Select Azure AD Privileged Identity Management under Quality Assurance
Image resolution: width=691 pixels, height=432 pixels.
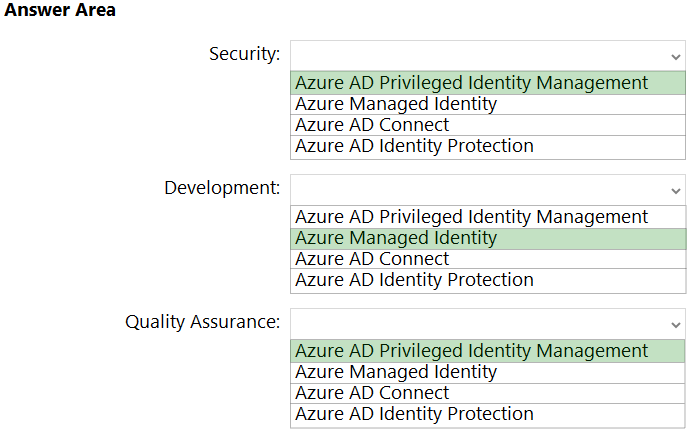(471, 351)
